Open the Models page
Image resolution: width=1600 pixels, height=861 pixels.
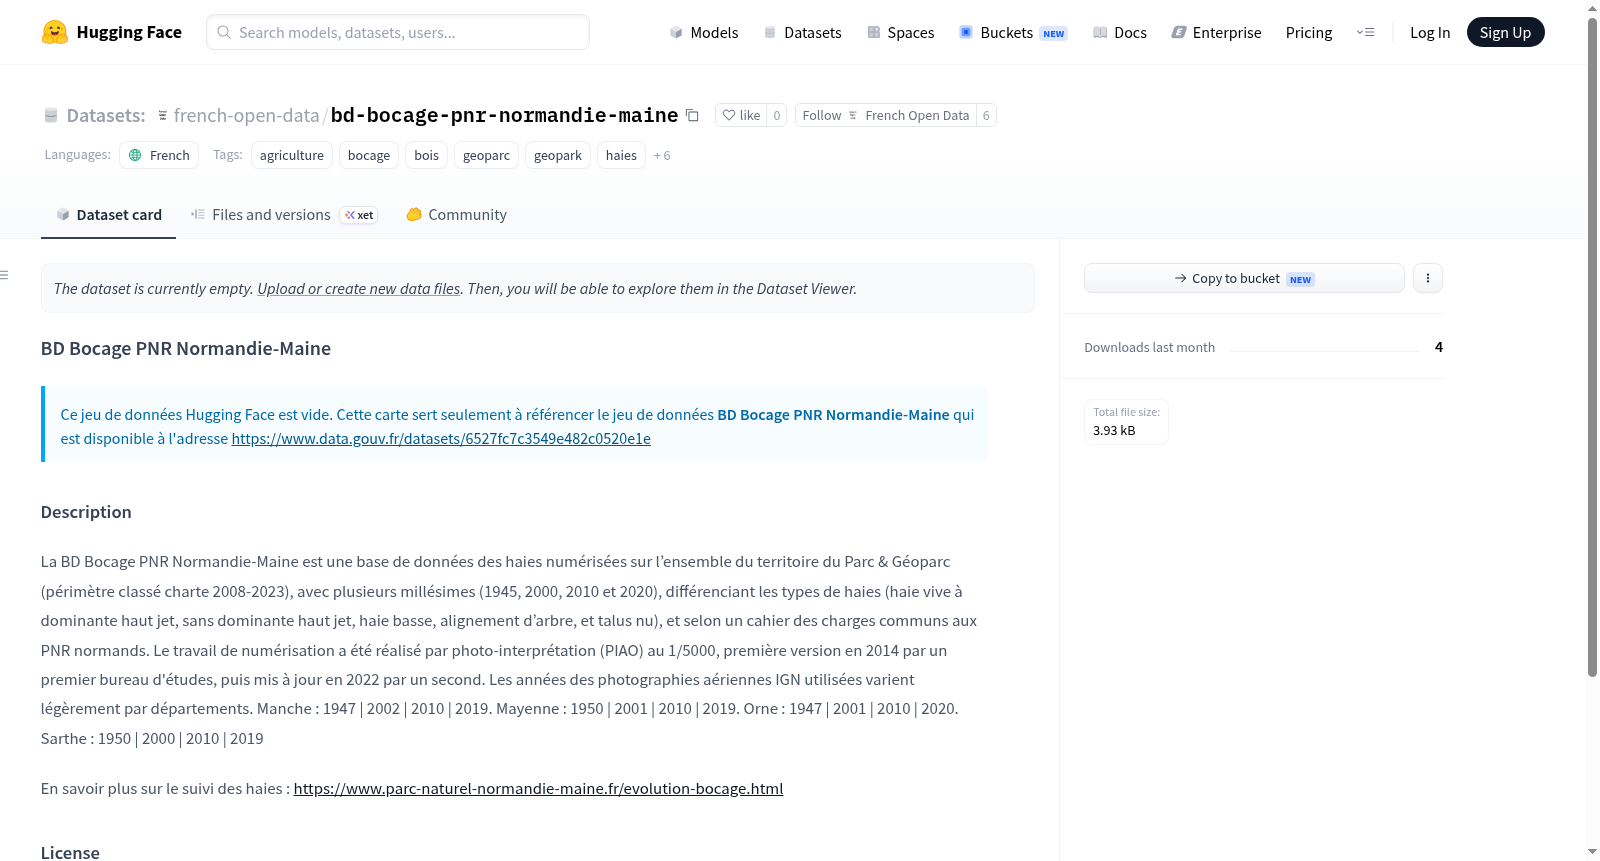[704, 32]
